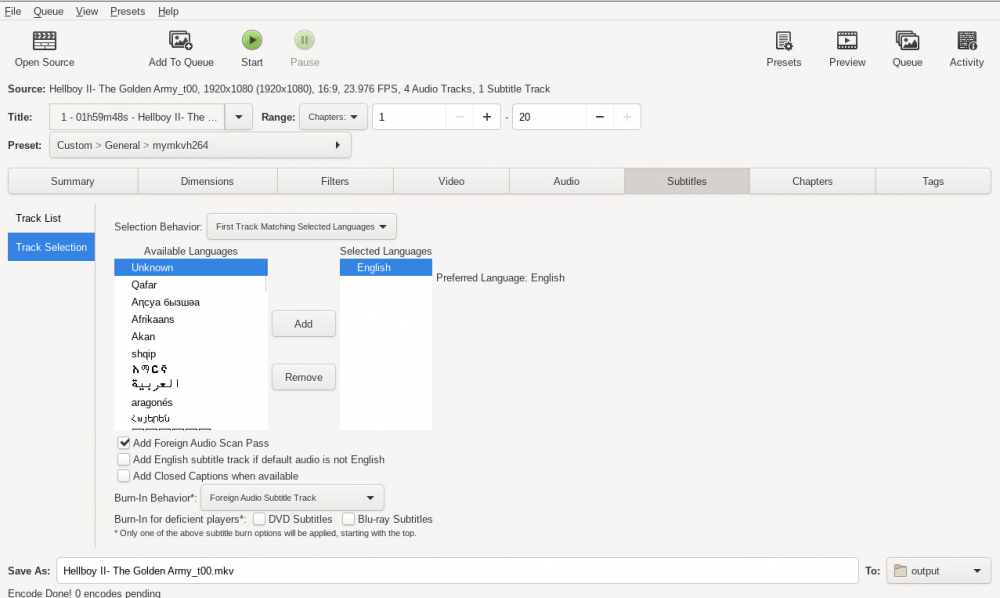Toggle Add Foreign Audio Scan Pass checkbox
Screen dimensions: 1000x598
(x=124, y=442)
